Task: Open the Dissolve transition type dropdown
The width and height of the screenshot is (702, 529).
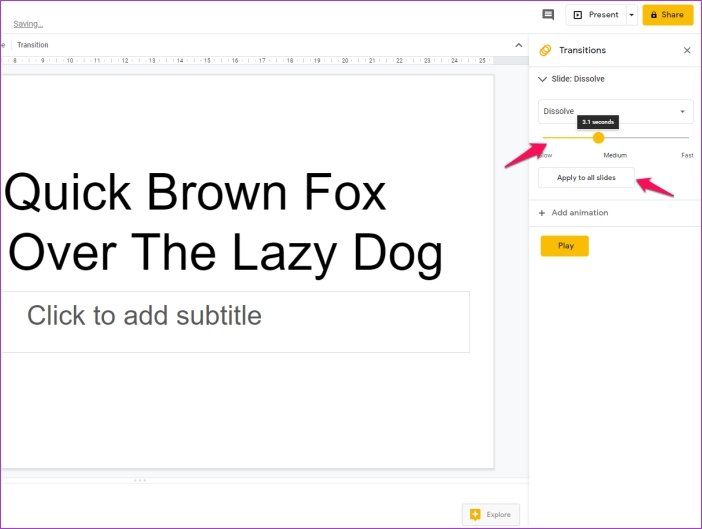Action: (615, 111)
